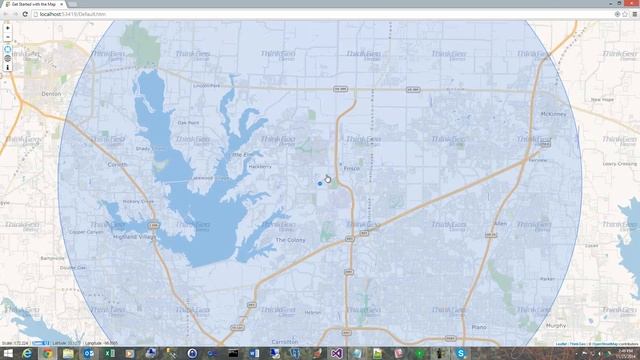This screenshot has height=360, width=640.
Task: Click the 'New Hope' label on the map
Action: coord(602,100)
